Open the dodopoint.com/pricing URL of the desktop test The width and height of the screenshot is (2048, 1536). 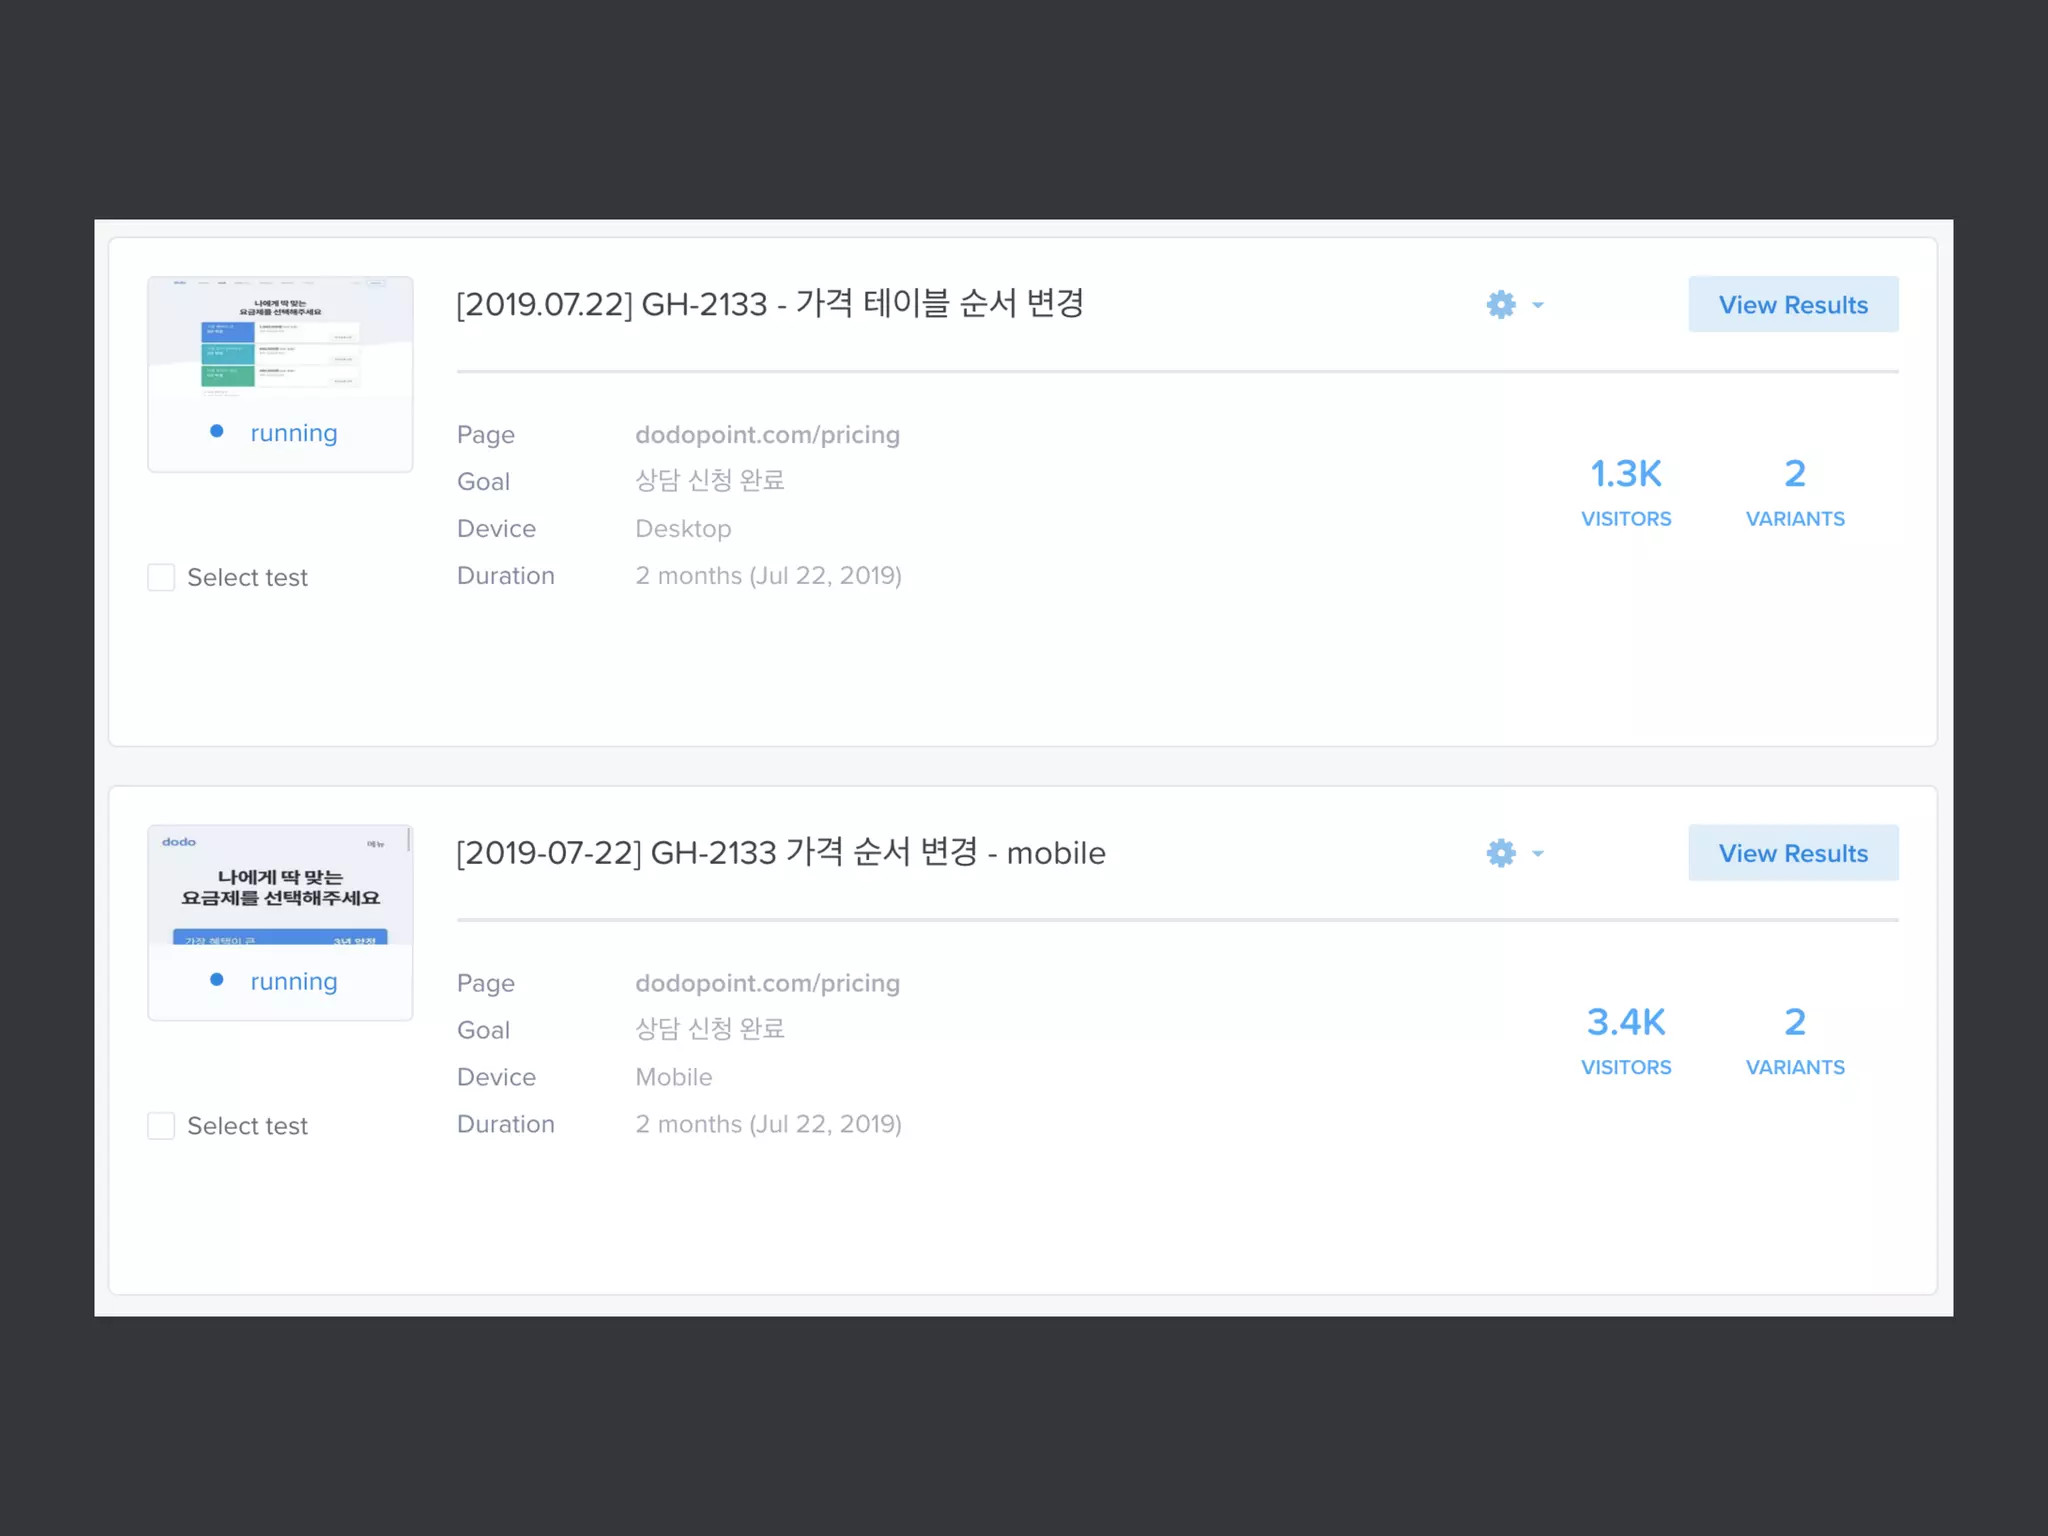pyautogui.click(x=767, y=435)
